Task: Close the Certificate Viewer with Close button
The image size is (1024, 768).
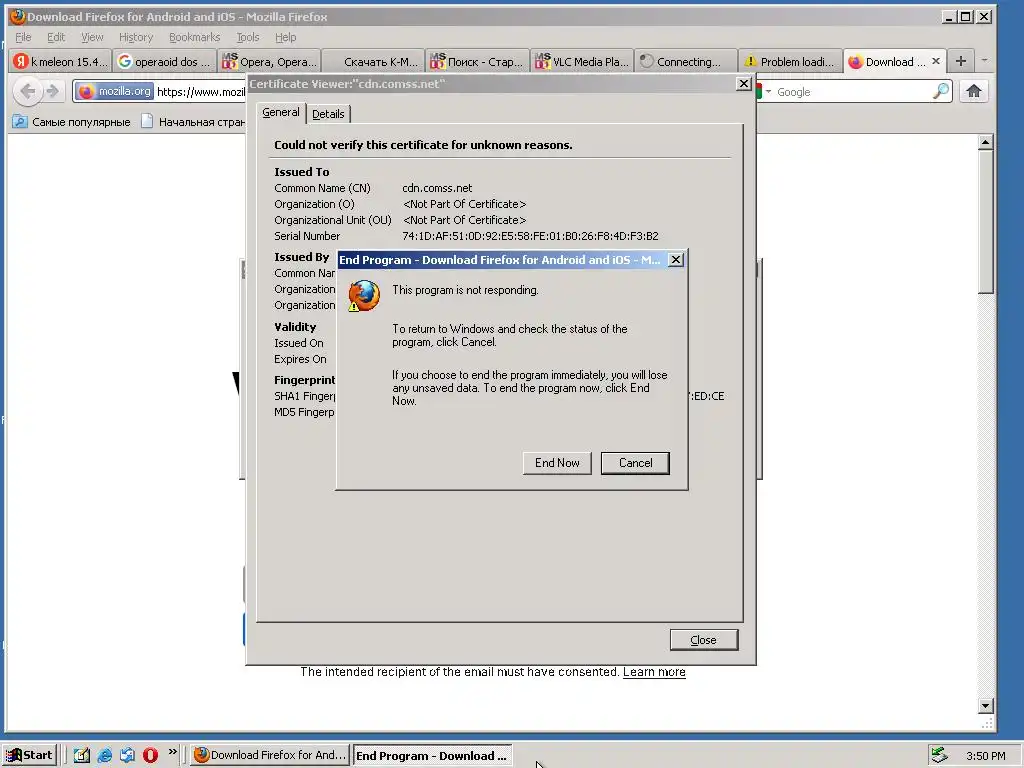Action: point(703,640)
